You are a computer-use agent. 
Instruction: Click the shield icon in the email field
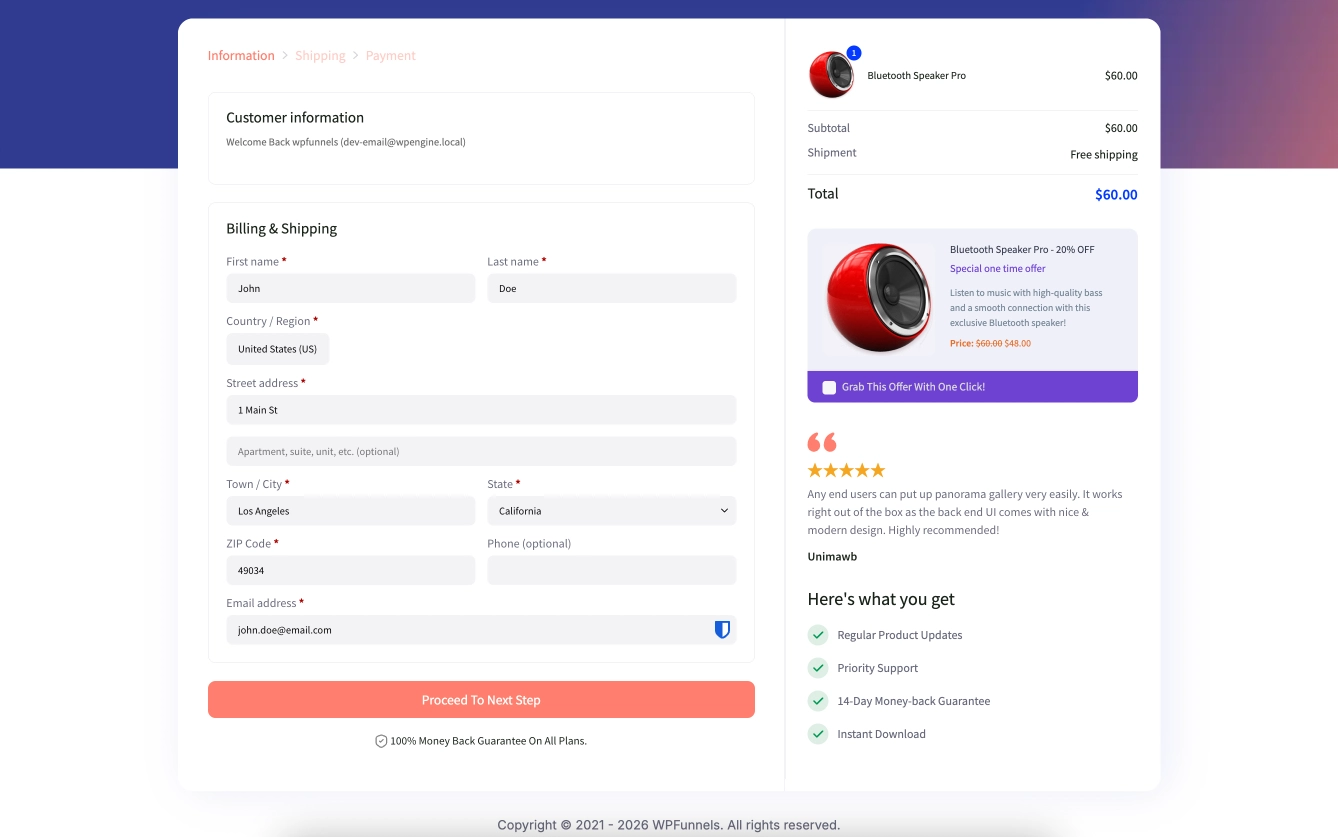pos(722,629)
